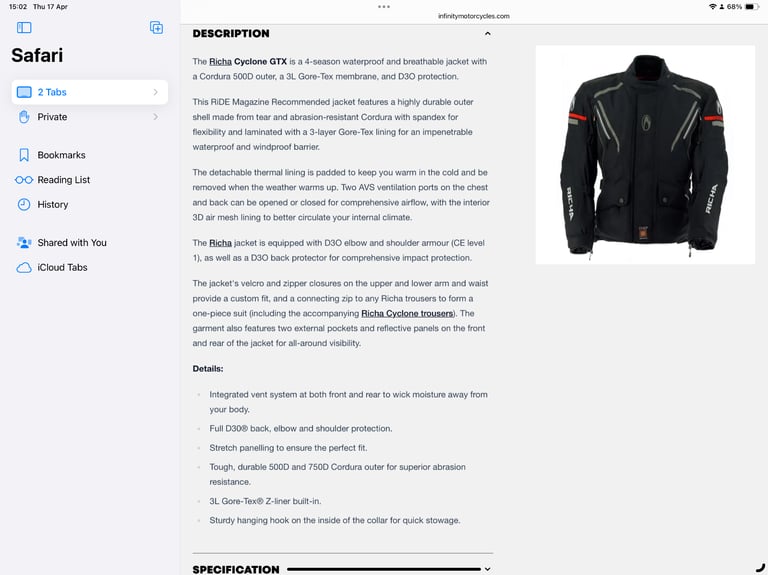Follow the Richa link in armour paragraph

(x=220, y=243)
